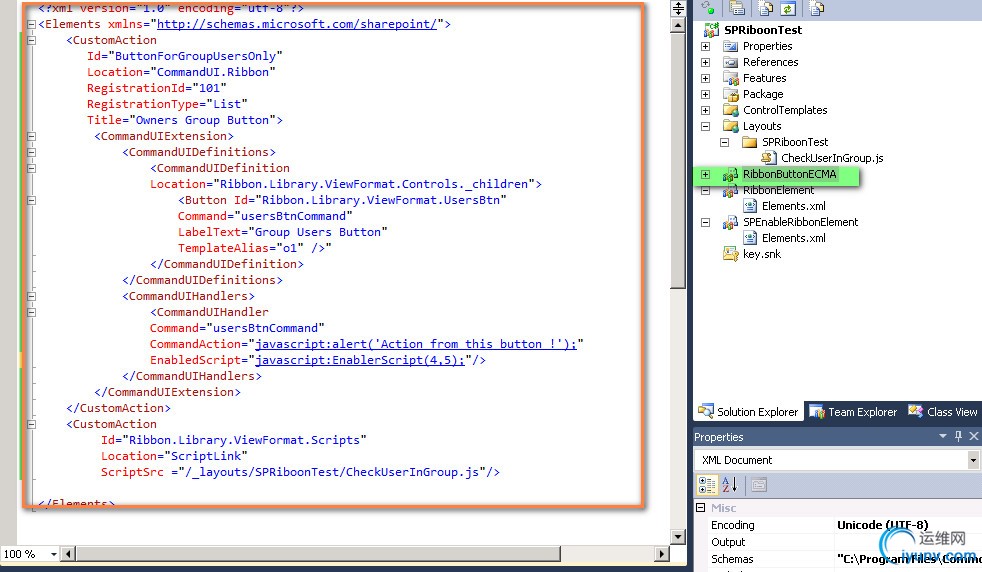The image size is (982, 572).
Task: Collapse the Misc properties category
Action: click(701, 507)
